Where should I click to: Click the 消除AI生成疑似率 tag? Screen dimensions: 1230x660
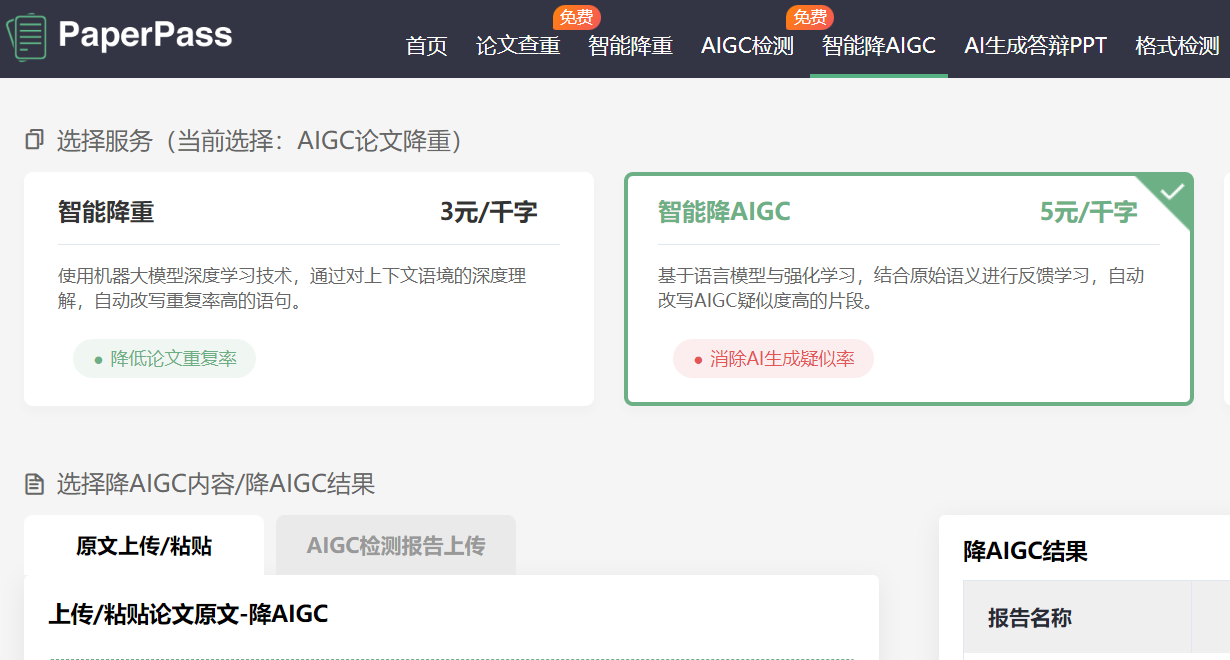click(773, 359)
